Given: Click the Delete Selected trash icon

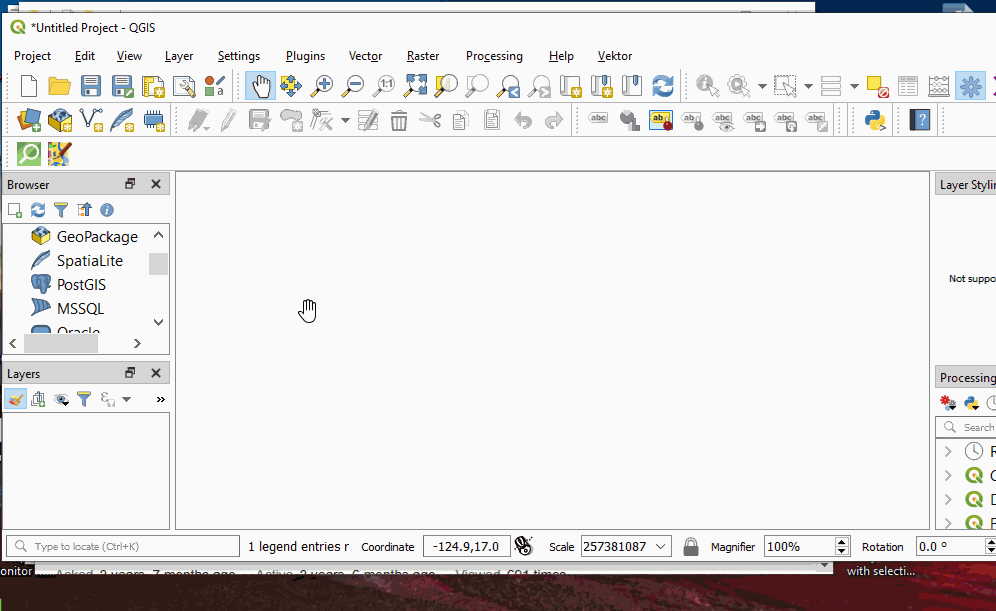Looking at the screenshot, I should tap(399, 120).
